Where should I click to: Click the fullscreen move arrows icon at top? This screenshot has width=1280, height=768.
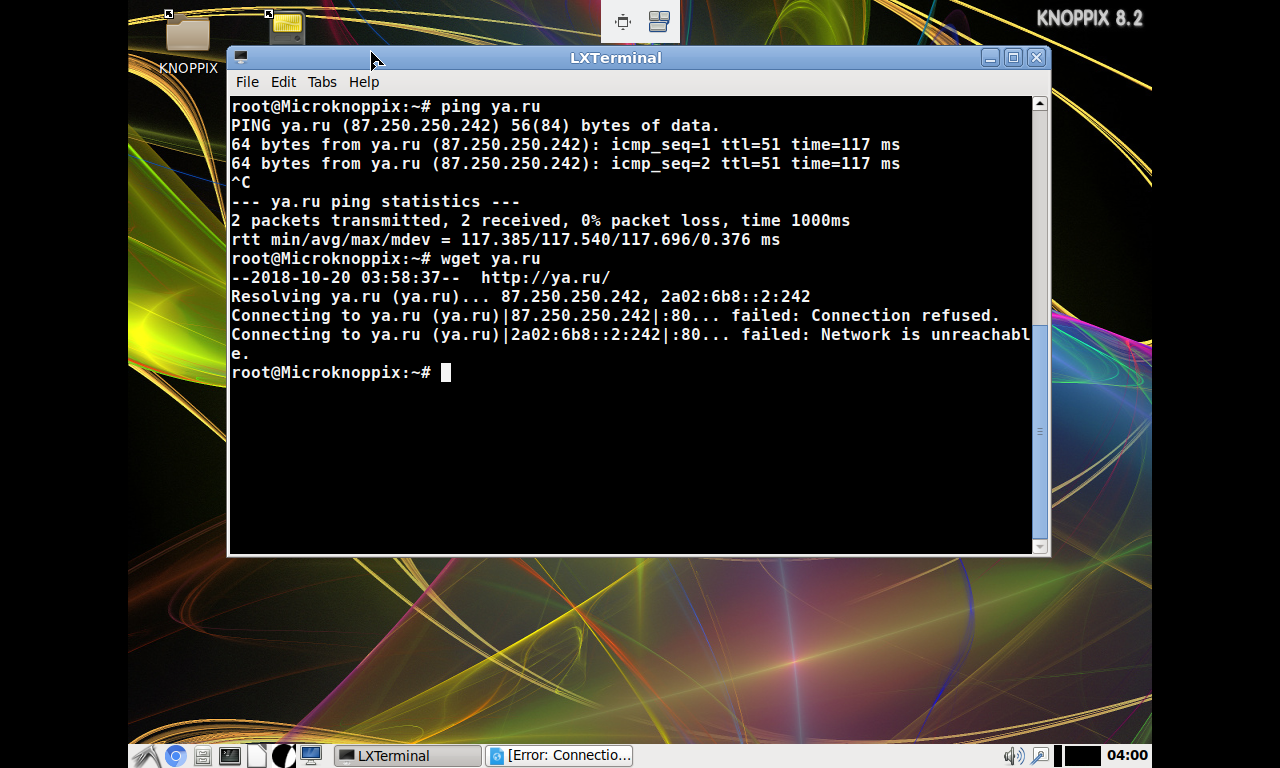623,22
